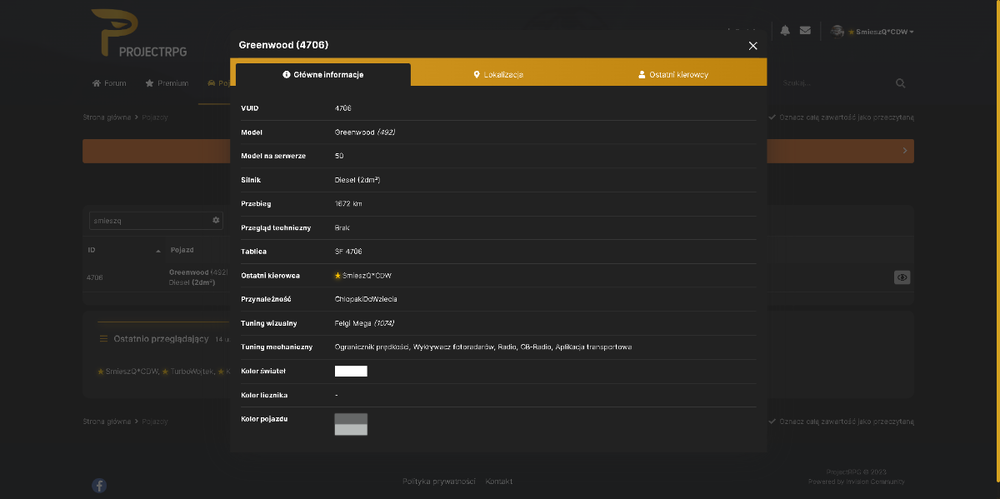Open messages envelope icon
The image size is (1000, 499).
click(805, 31)
